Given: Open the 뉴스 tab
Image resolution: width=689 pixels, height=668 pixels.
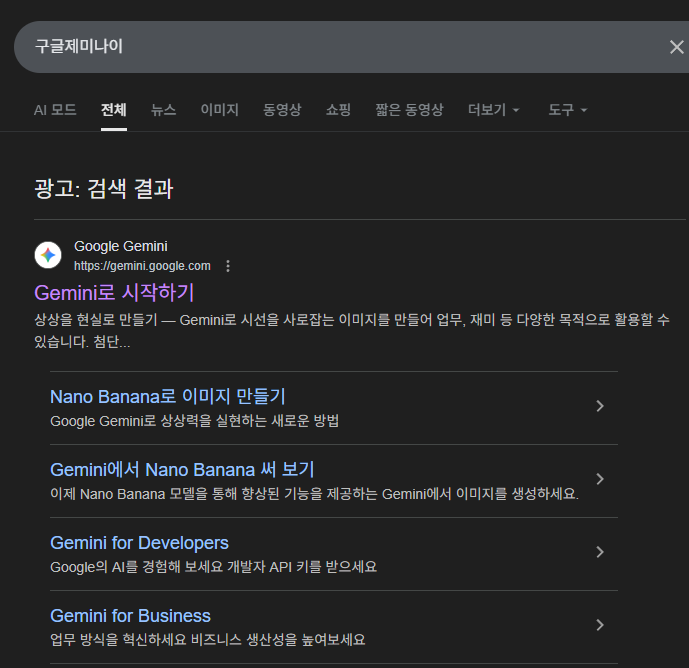Looking at the screenshot, I should (163, 109).
